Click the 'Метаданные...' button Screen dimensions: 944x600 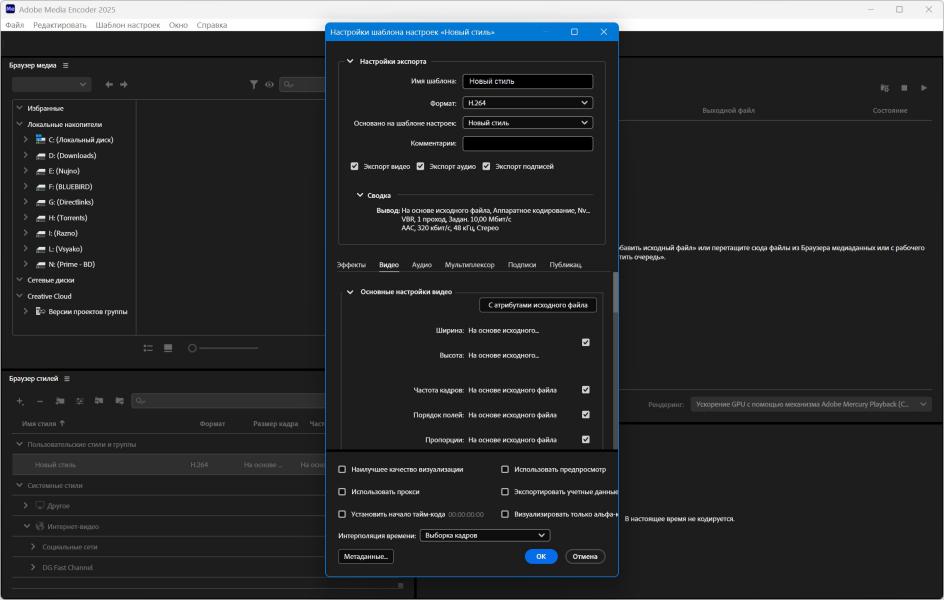point(366,556)
